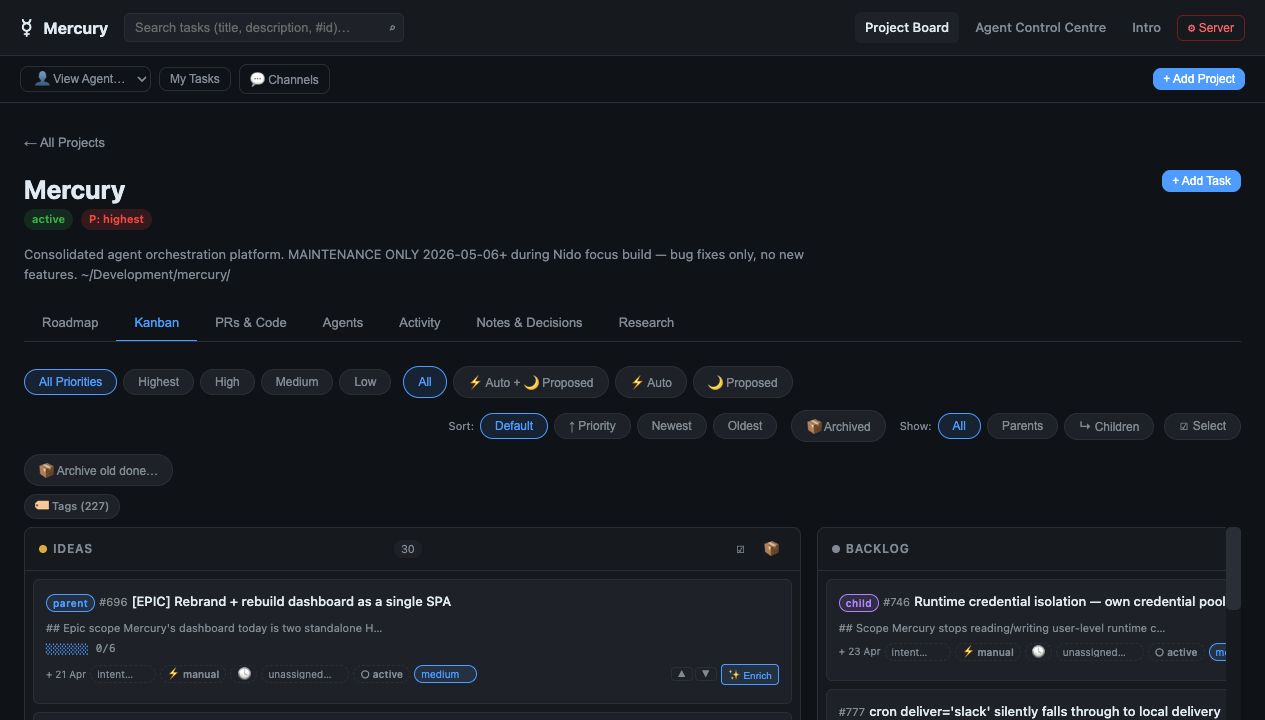Image resolution: width=1265 pixels, height=720 pixels.
Task: Switch to the Roadmap tab
Action: click(70, 322)
